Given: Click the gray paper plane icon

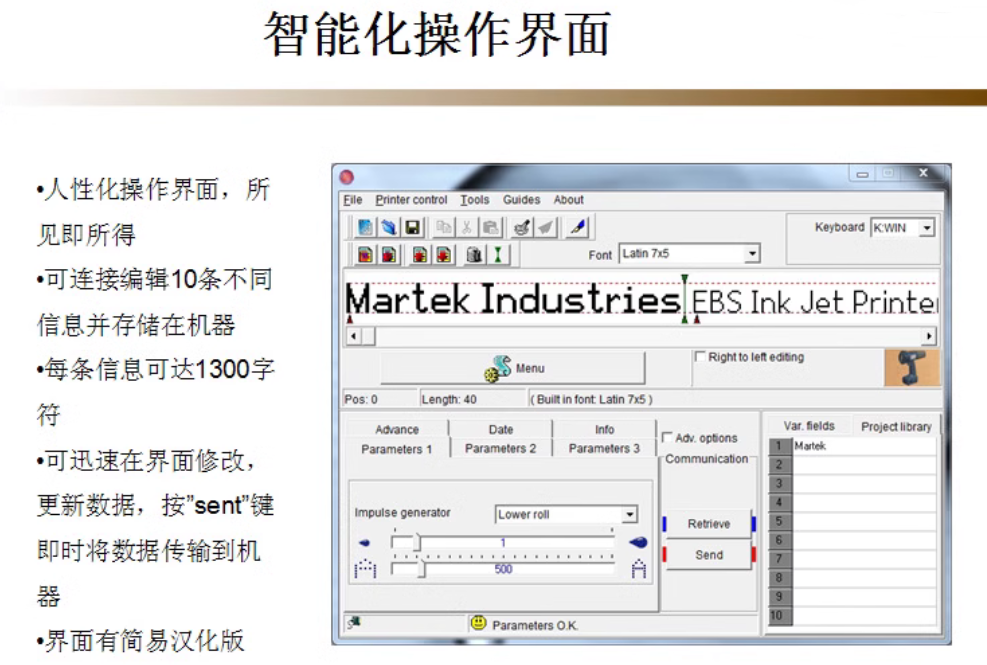Looking at the screenshot, I should pyautogui.click(x=546, y=227).
